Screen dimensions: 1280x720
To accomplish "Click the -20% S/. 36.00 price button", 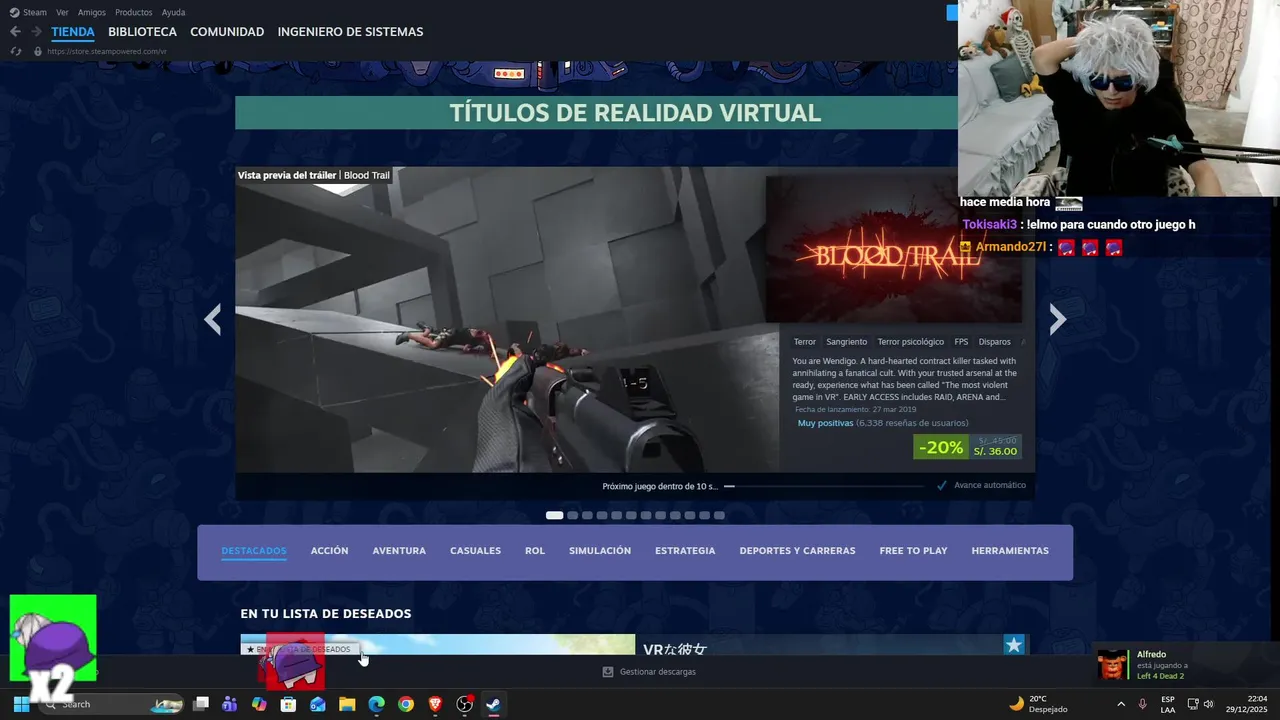I will [x=968, y=447].
